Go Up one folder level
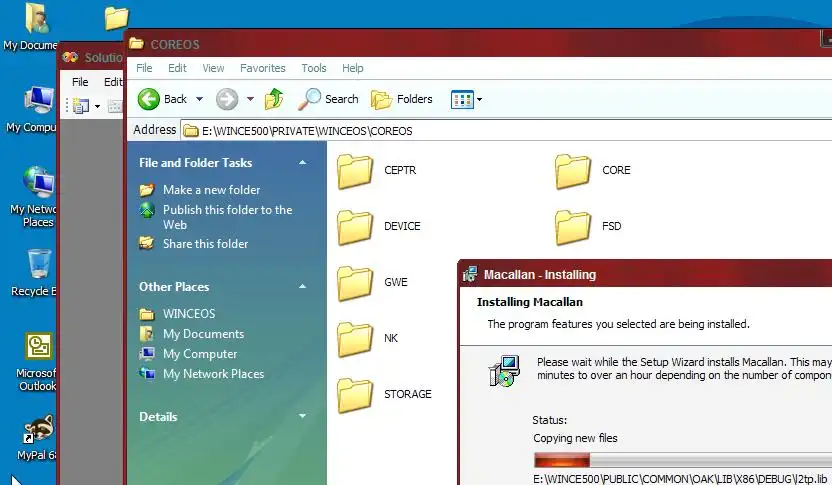Image resolution: width=832 pixels, height=485 pixels. [x=274, y=99]
